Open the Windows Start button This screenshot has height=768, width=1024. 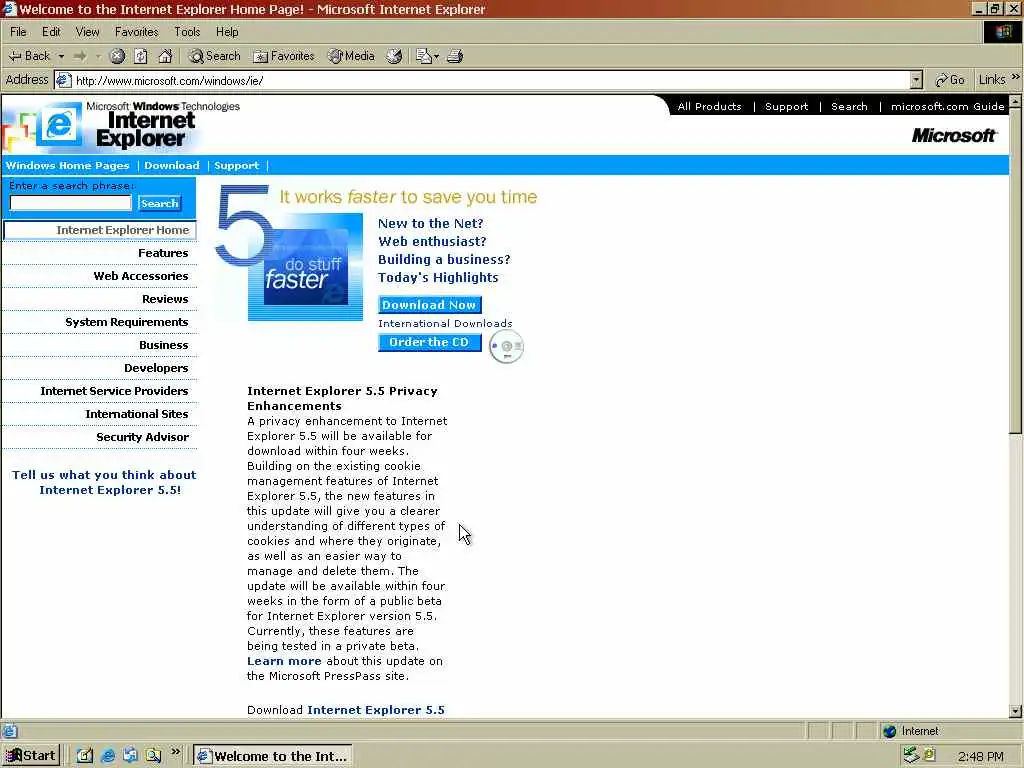pos(31,756)
